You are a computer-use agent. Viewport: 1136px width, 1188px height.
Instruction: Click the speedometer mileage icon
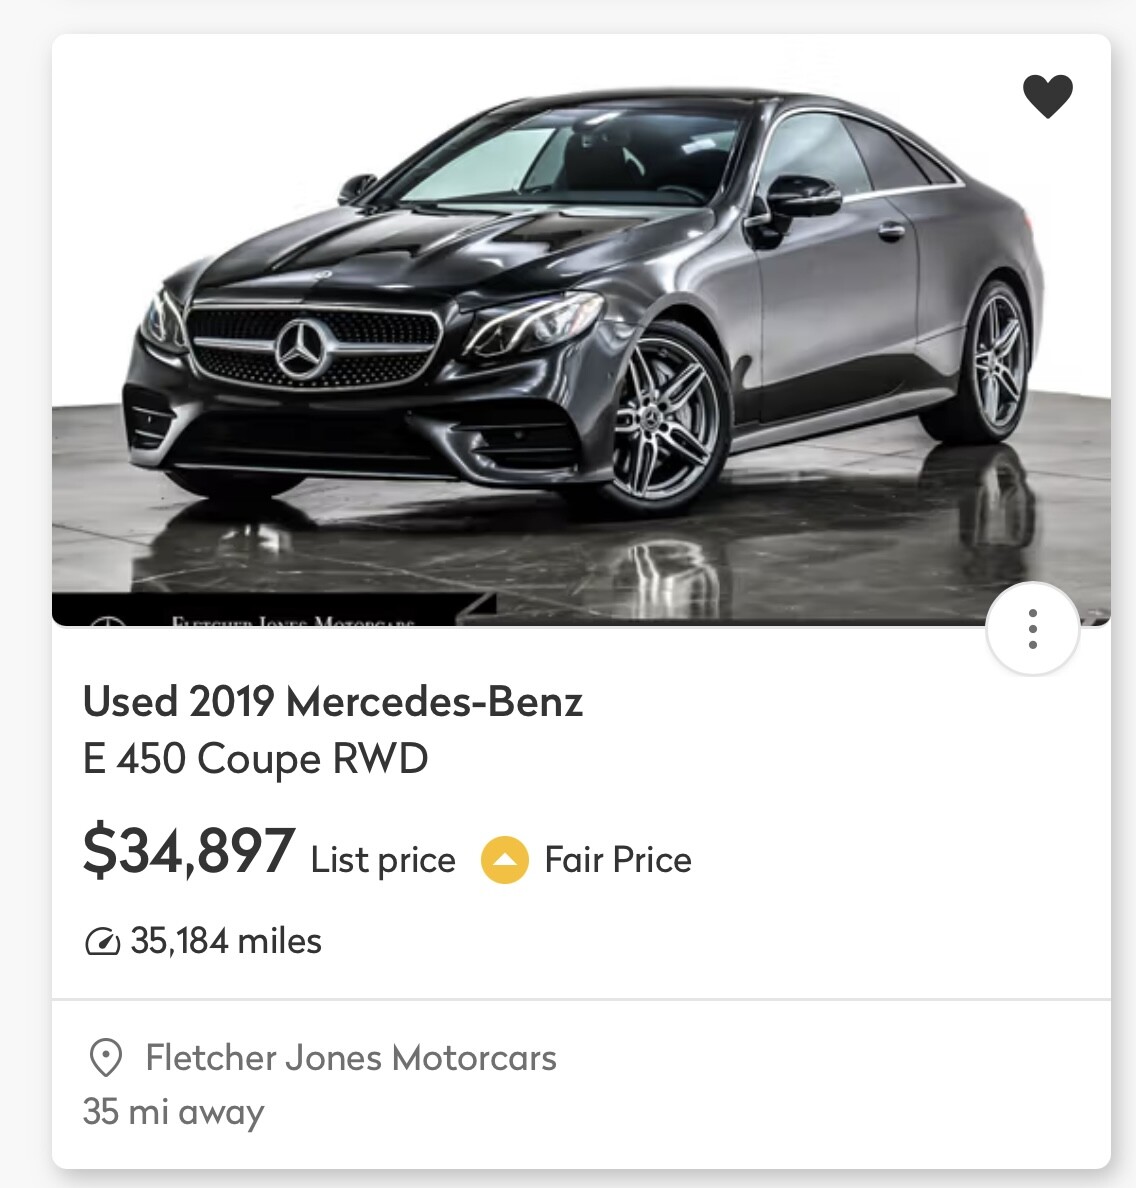pos(102,941)
